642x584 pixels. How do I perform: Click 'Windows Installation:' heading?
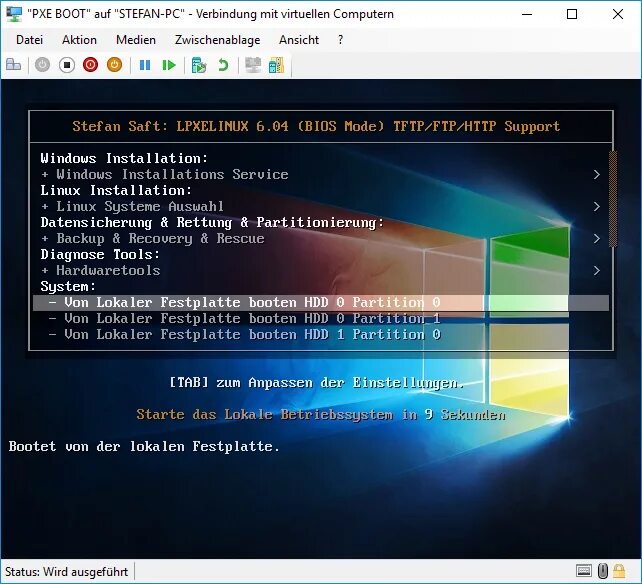(124, 158)
